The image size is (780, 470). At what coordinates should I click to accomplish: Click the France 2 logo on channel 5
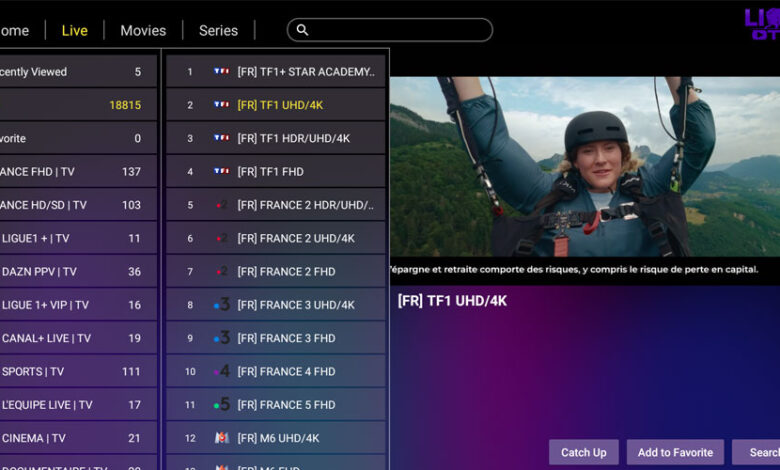[221, 205]
